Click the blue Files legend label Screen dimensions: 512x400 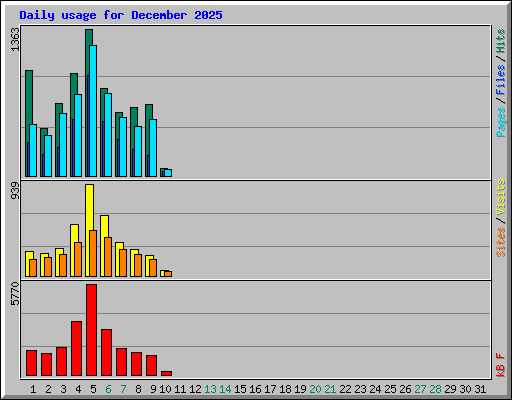[x=500, y=80]
